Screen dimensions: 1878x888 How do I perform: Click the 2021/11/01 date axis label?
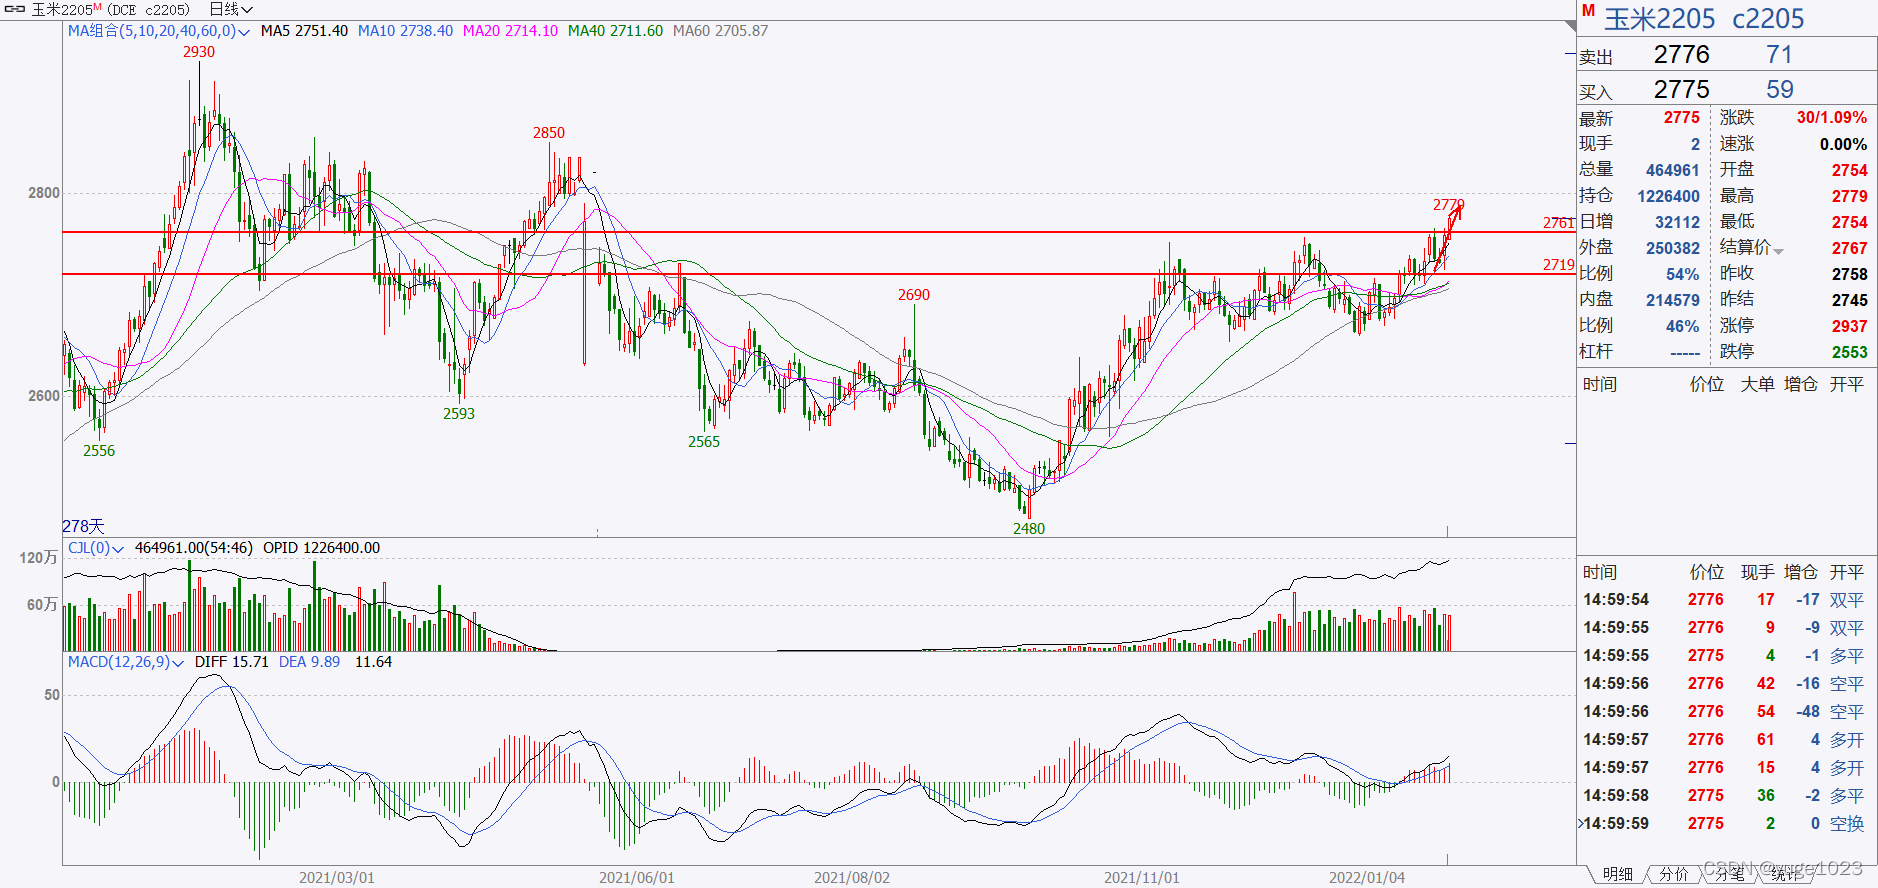1141,878
